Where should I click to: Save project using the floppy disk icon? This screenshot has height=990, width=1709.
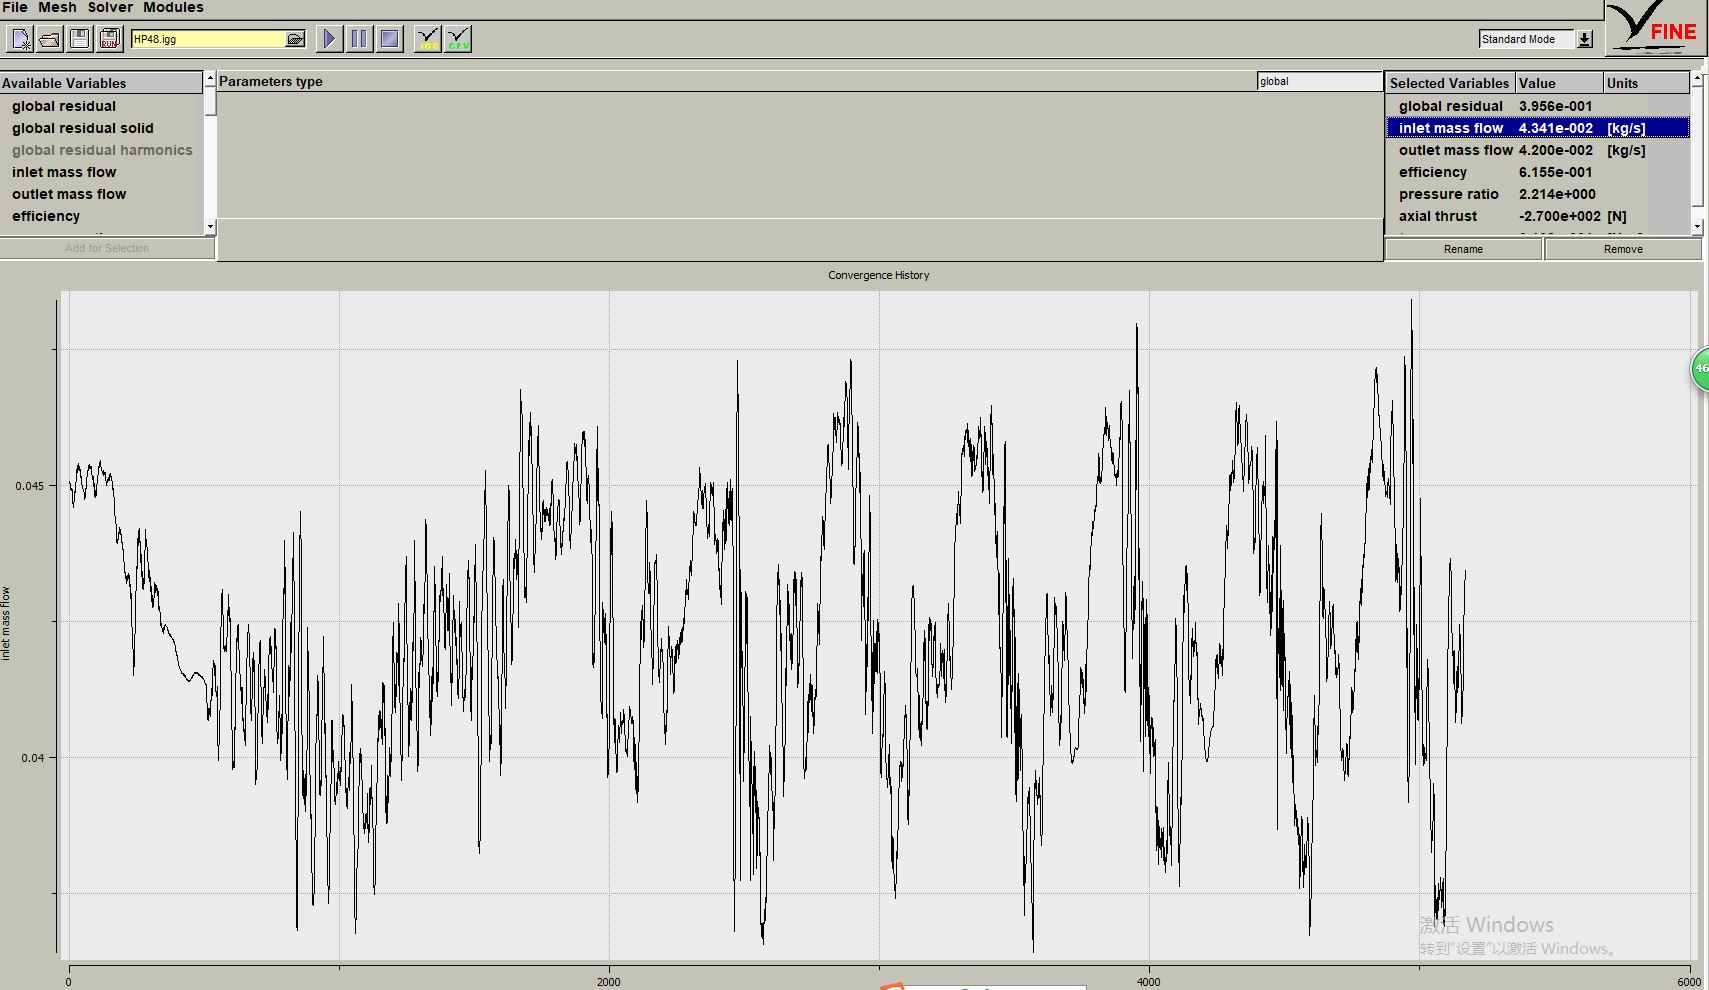pos(80,39)
